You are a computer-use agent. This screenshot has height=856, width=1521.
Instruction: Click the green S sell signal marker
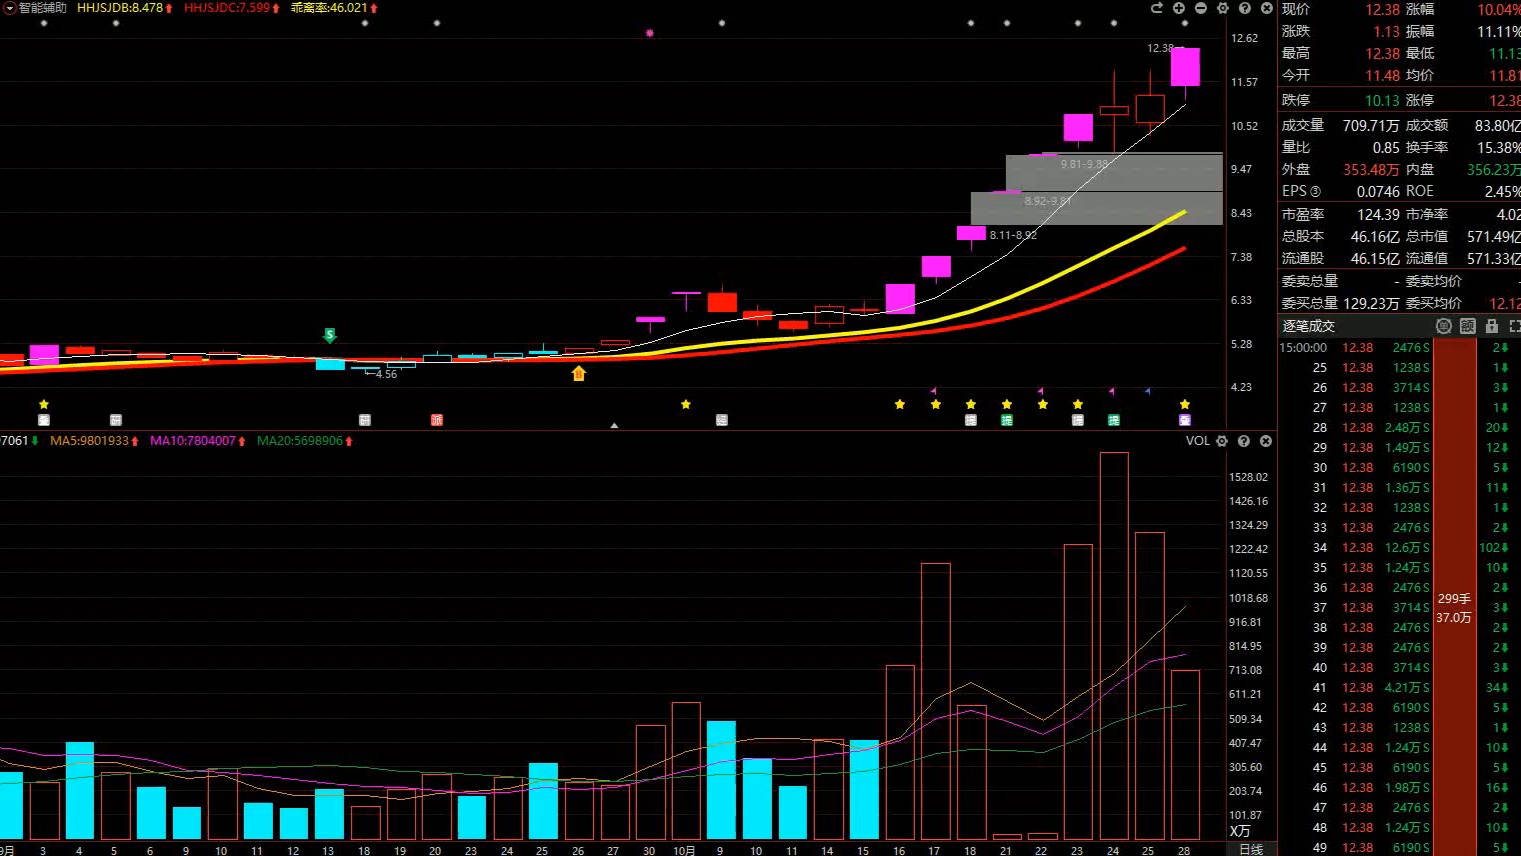tap(330, 335)
